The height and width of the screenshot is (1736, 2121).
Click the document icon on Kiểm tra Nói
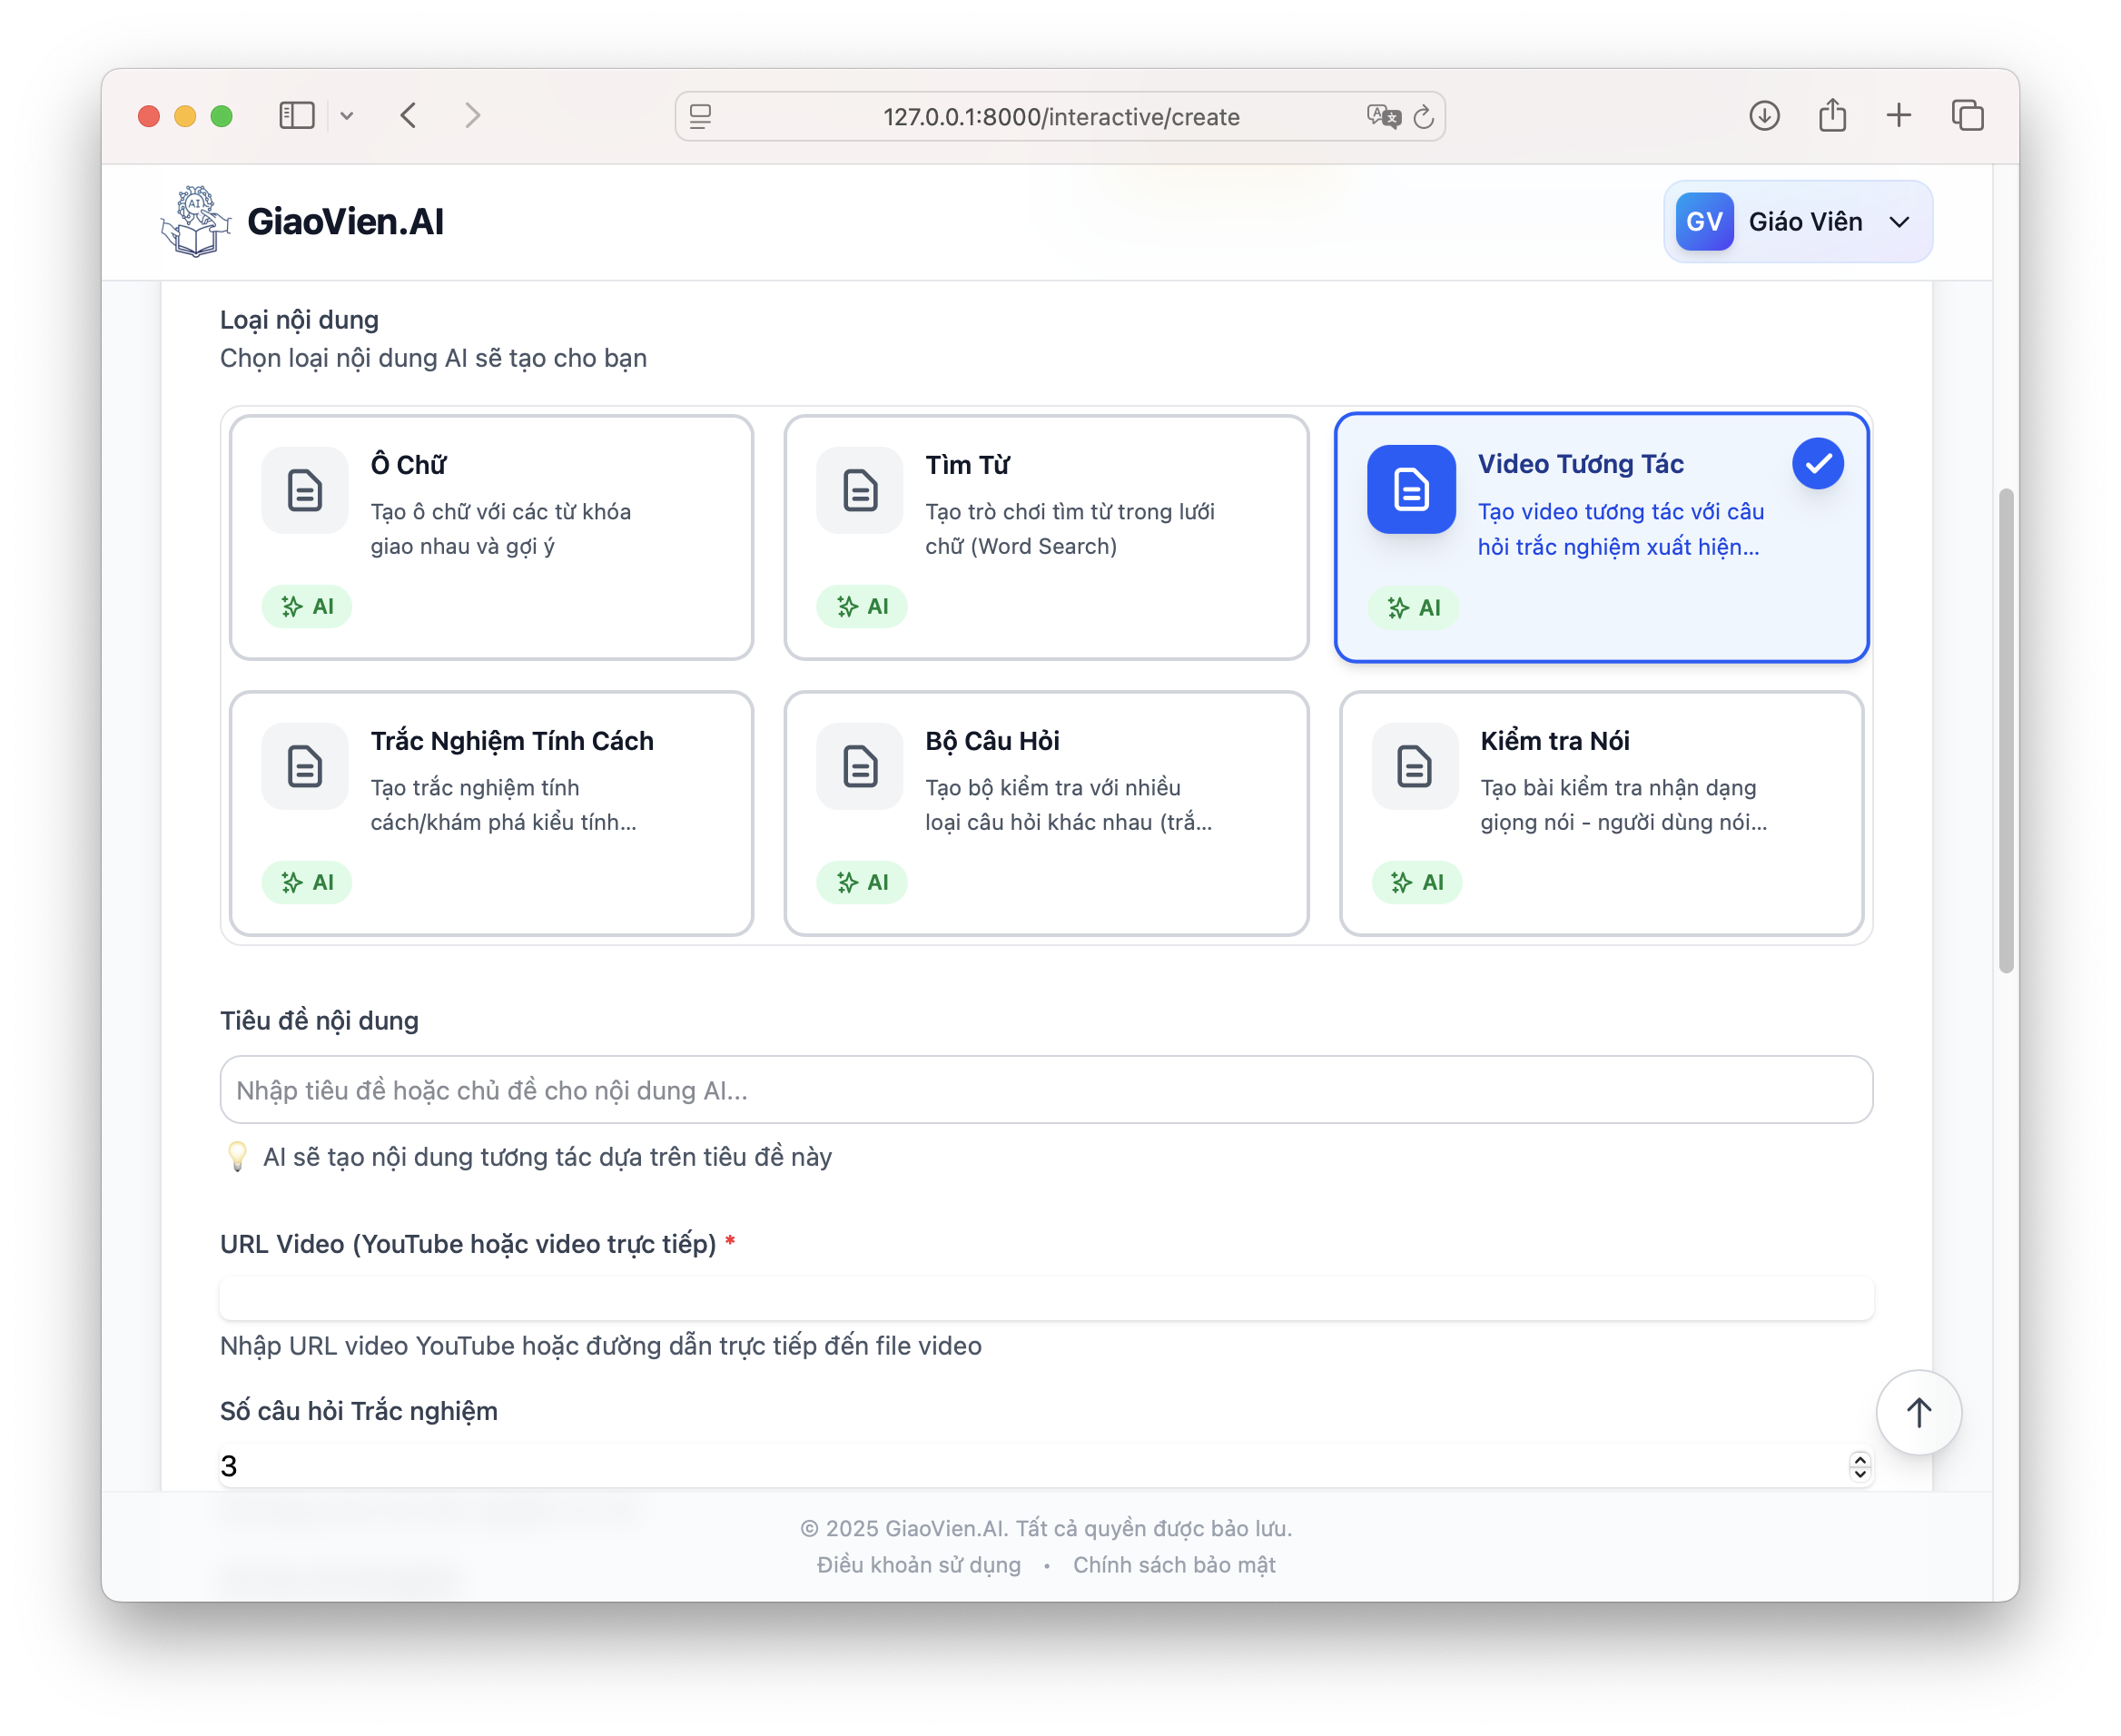click(1415, 766)
